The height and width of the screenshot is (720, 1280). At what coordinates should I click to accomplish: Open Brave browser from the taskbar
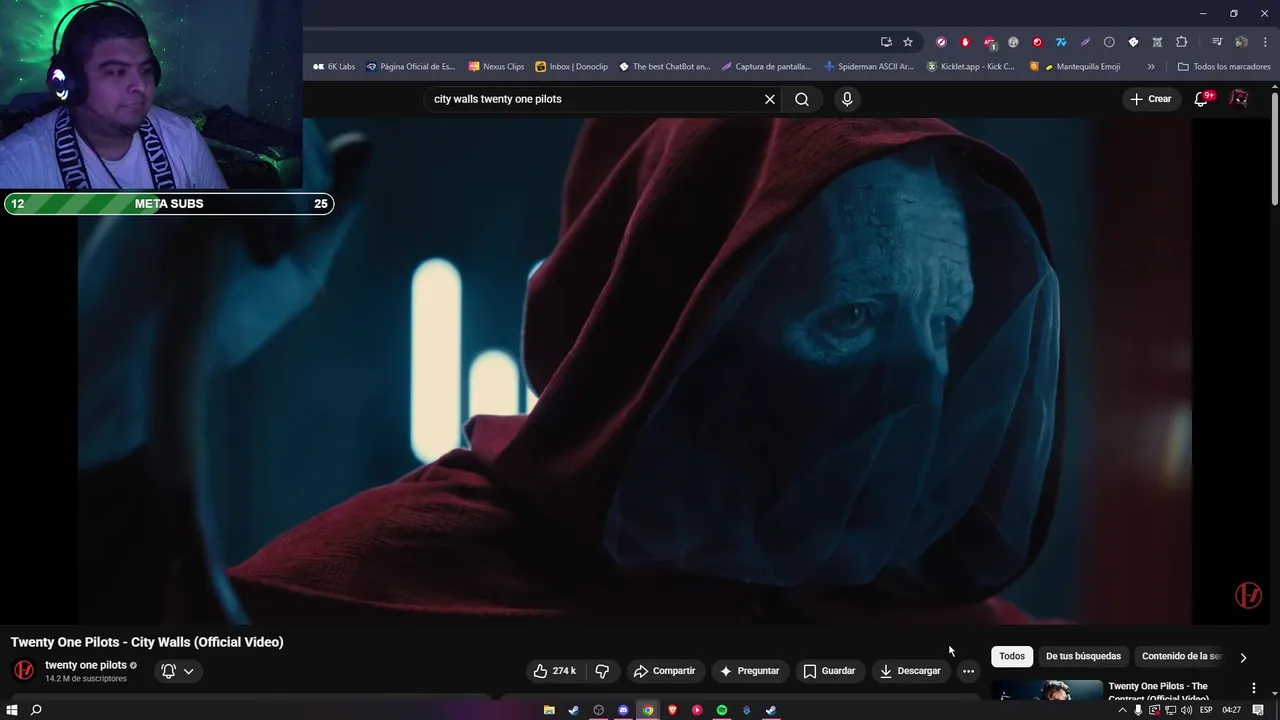coord(673,710)
